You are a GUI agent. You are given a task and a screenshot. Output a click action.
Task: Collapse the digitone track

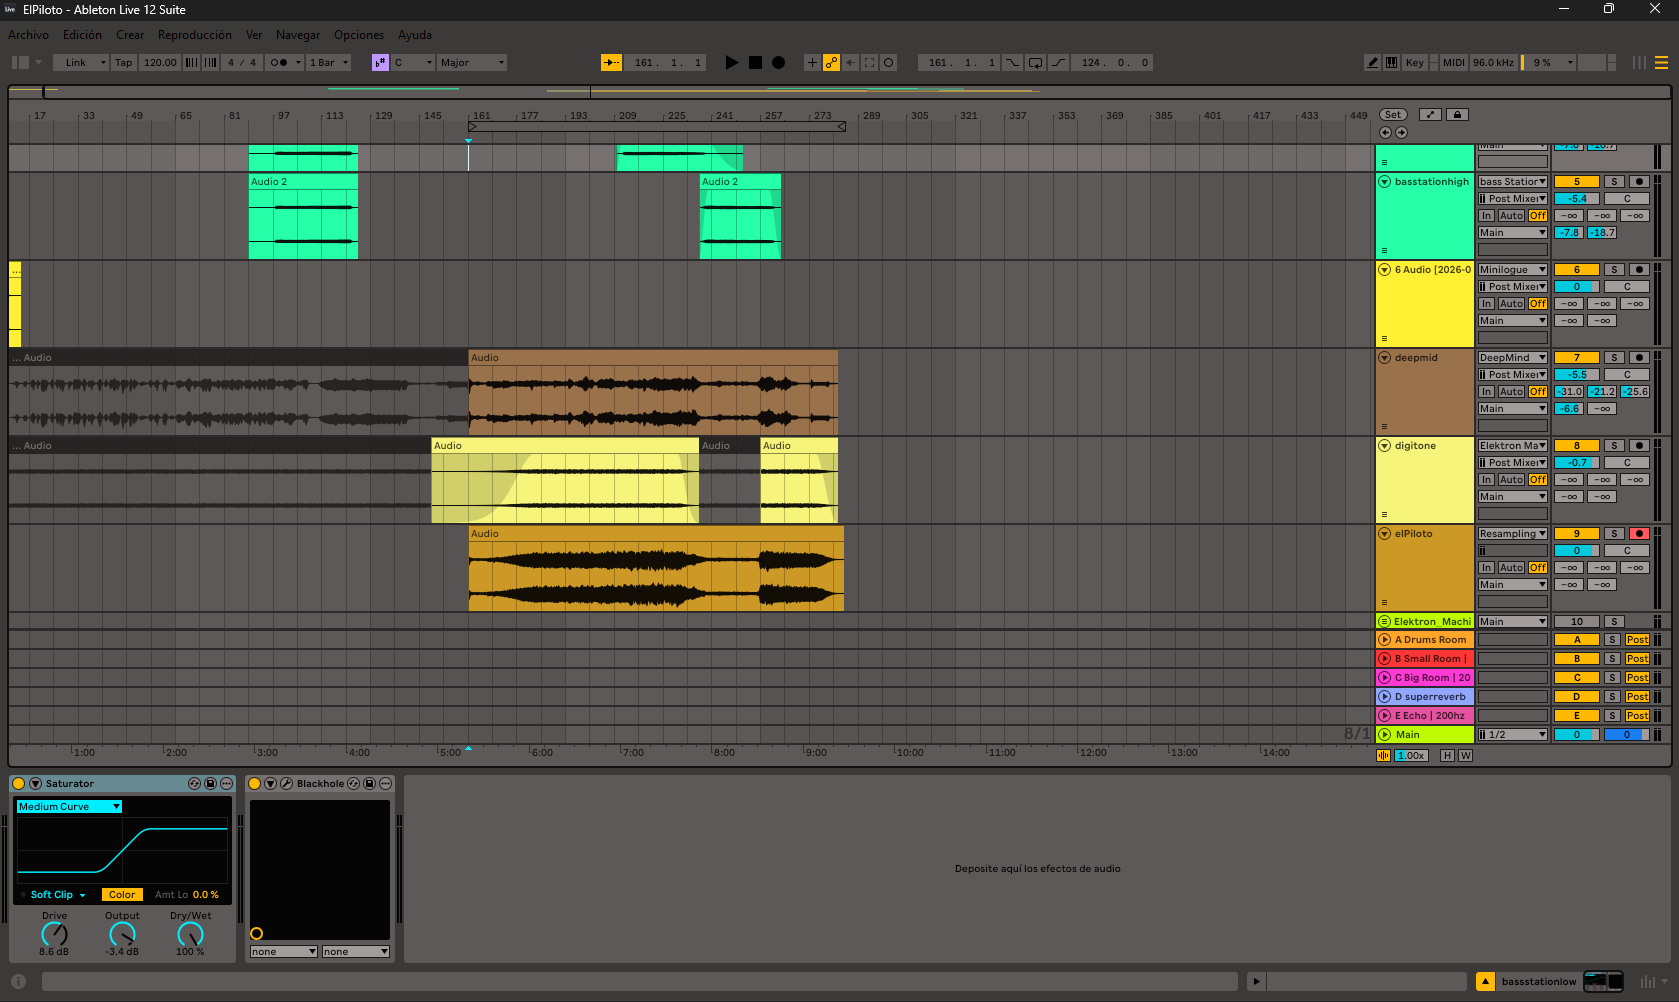click(x=1384, y=445)
